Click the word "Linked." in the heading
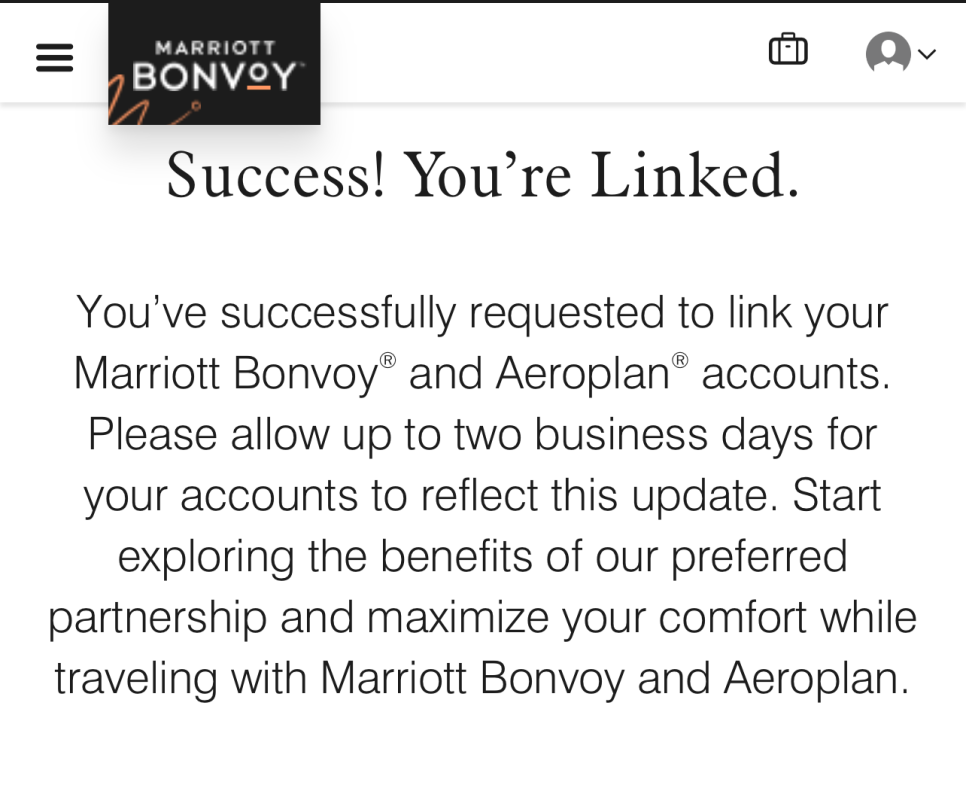The width and height of the screenshot is (966, 800). click(x=694, y=176)
